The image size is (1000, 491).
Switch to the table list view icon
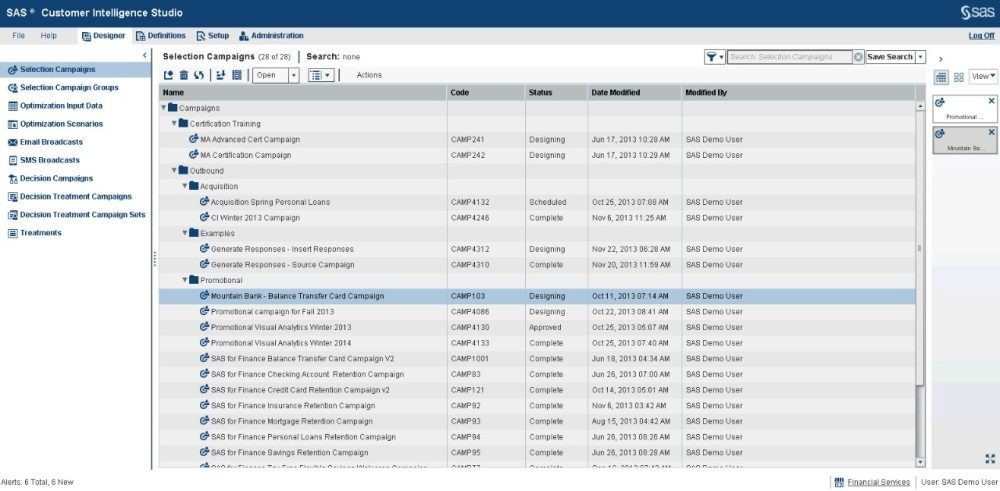tap(941, 77)
